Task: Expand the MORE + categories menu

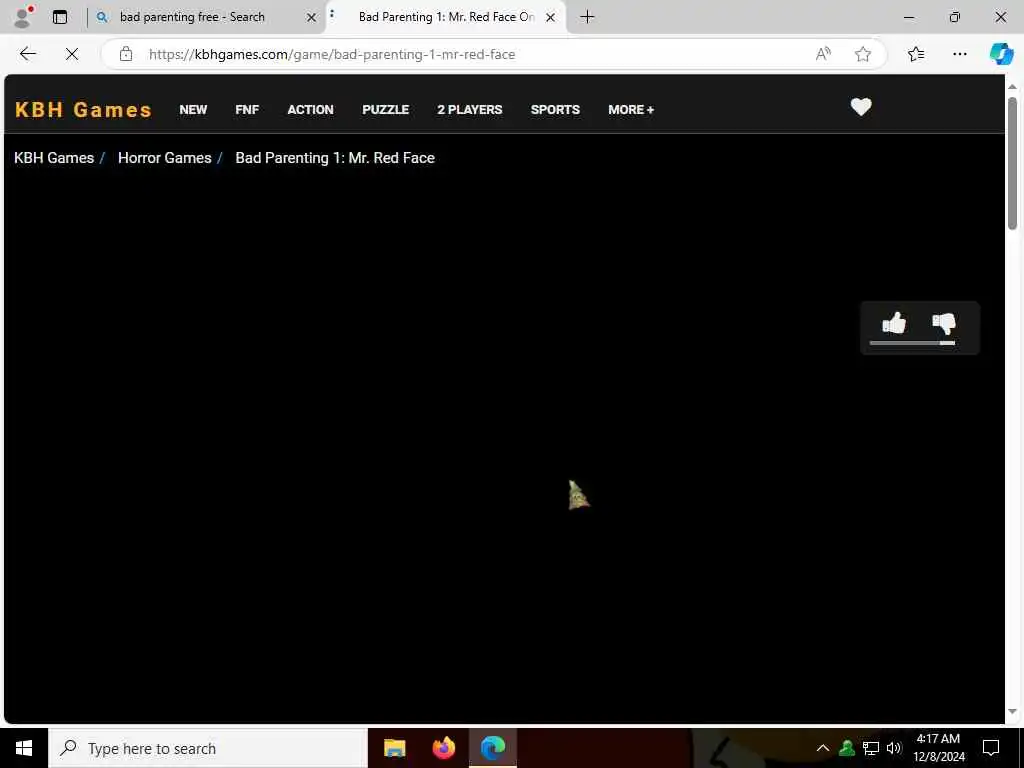Action: click(631, 110)
